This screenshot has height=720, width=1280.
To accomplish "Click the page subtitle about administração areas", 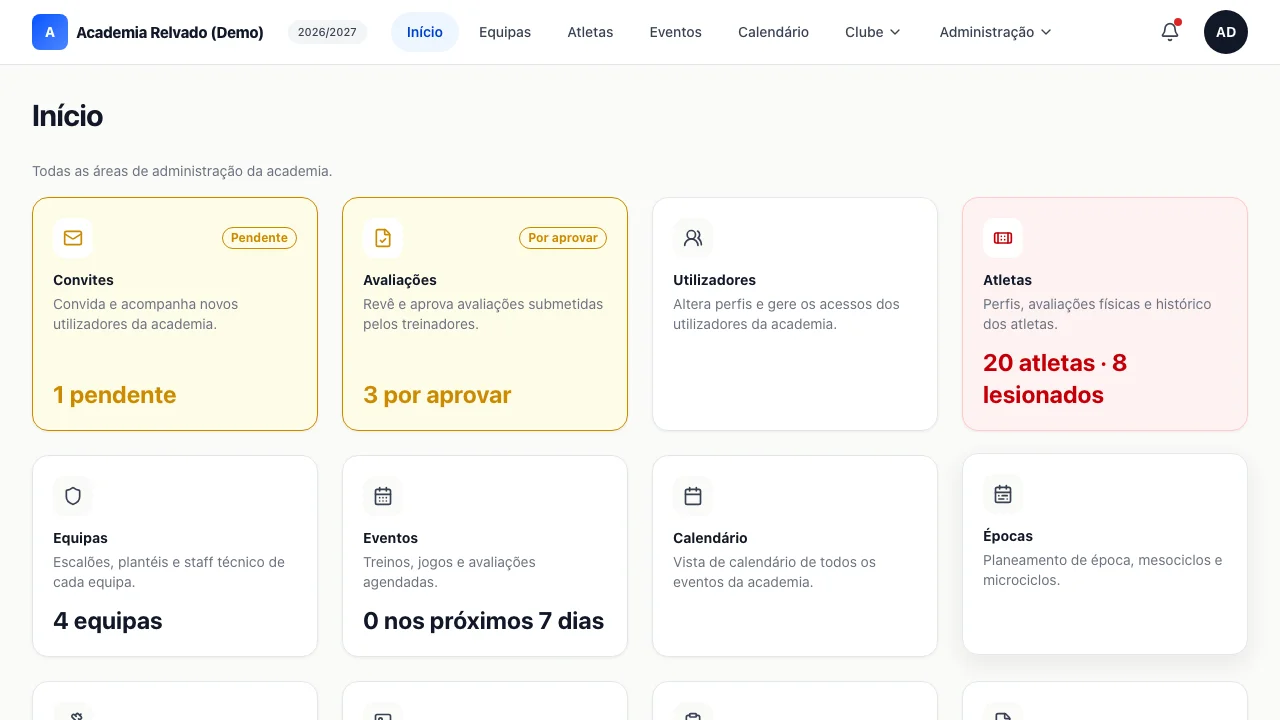I will tap(182, 171).
